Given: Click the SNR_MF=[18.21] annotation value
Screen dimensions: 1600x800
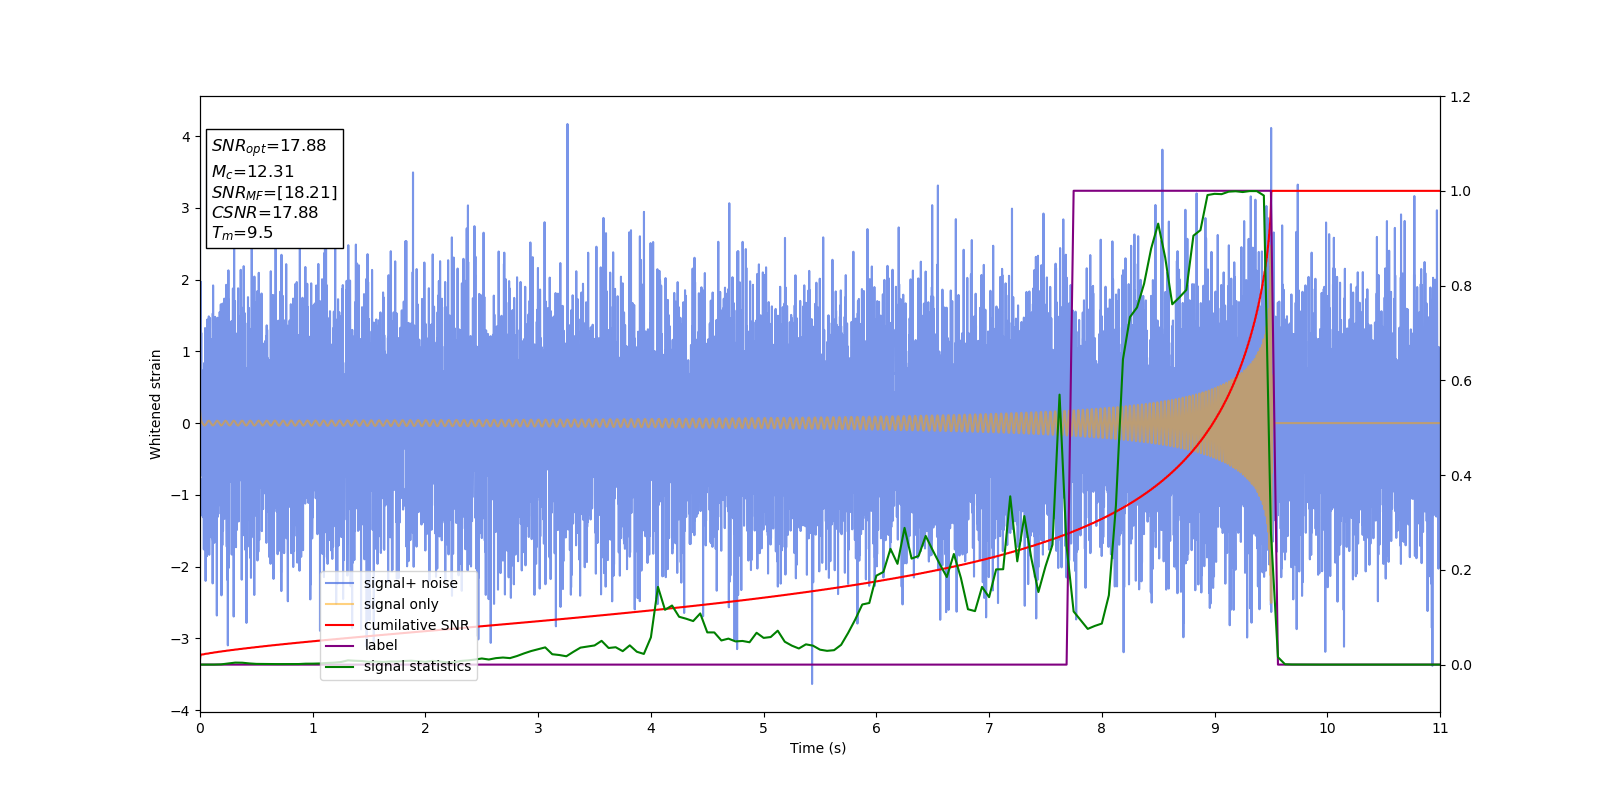Looking at the screenshot, I should coord(275,193).
